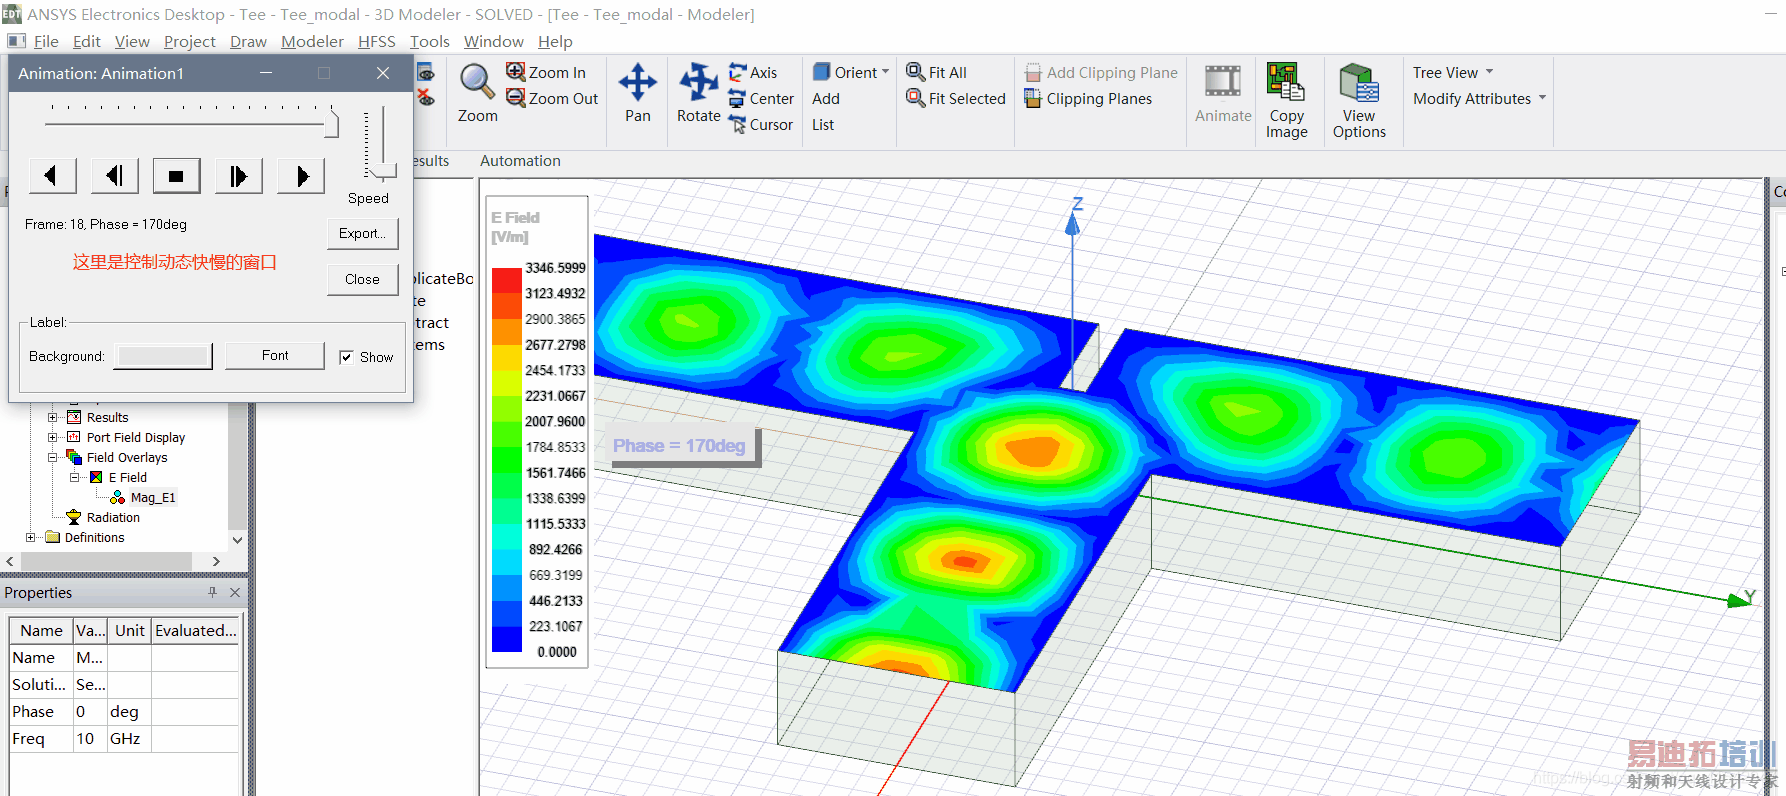
Task: Step the animation one frame forward
Action: [x=238, y=176]
